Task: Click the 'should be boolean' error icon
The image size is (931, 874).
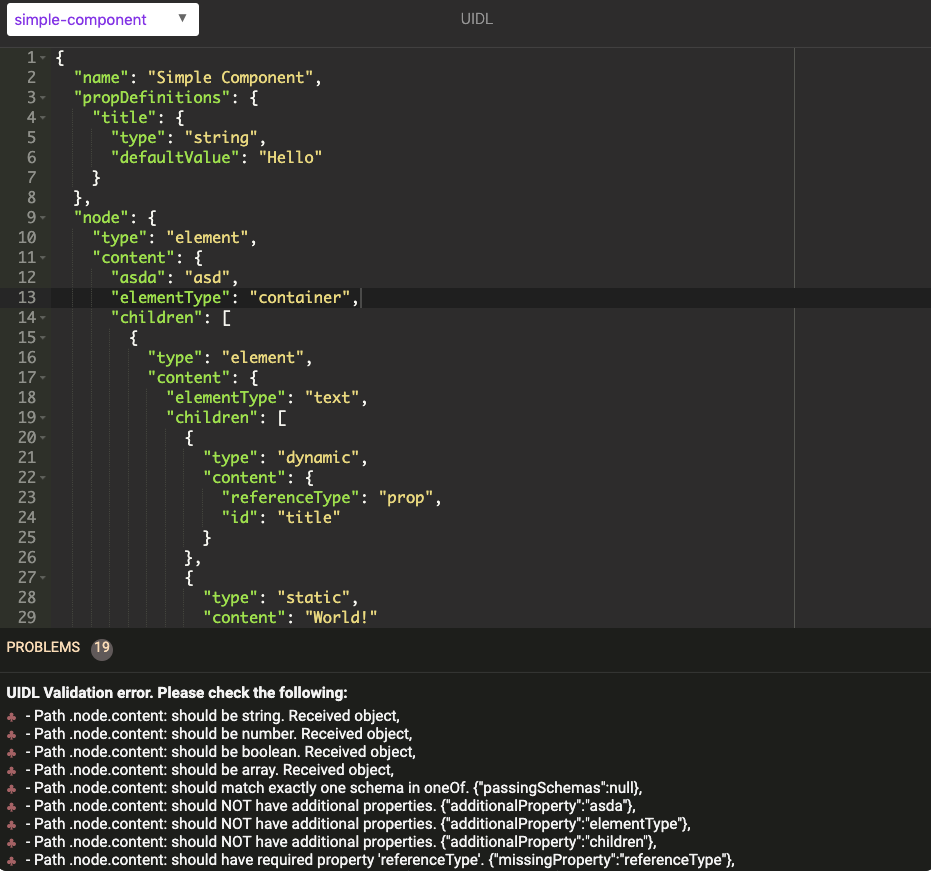Action: coord(11,753)
